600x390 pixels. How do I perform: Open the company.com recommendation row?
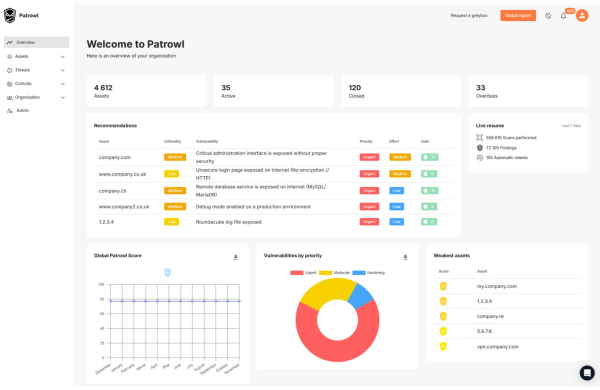pos(274,157)
